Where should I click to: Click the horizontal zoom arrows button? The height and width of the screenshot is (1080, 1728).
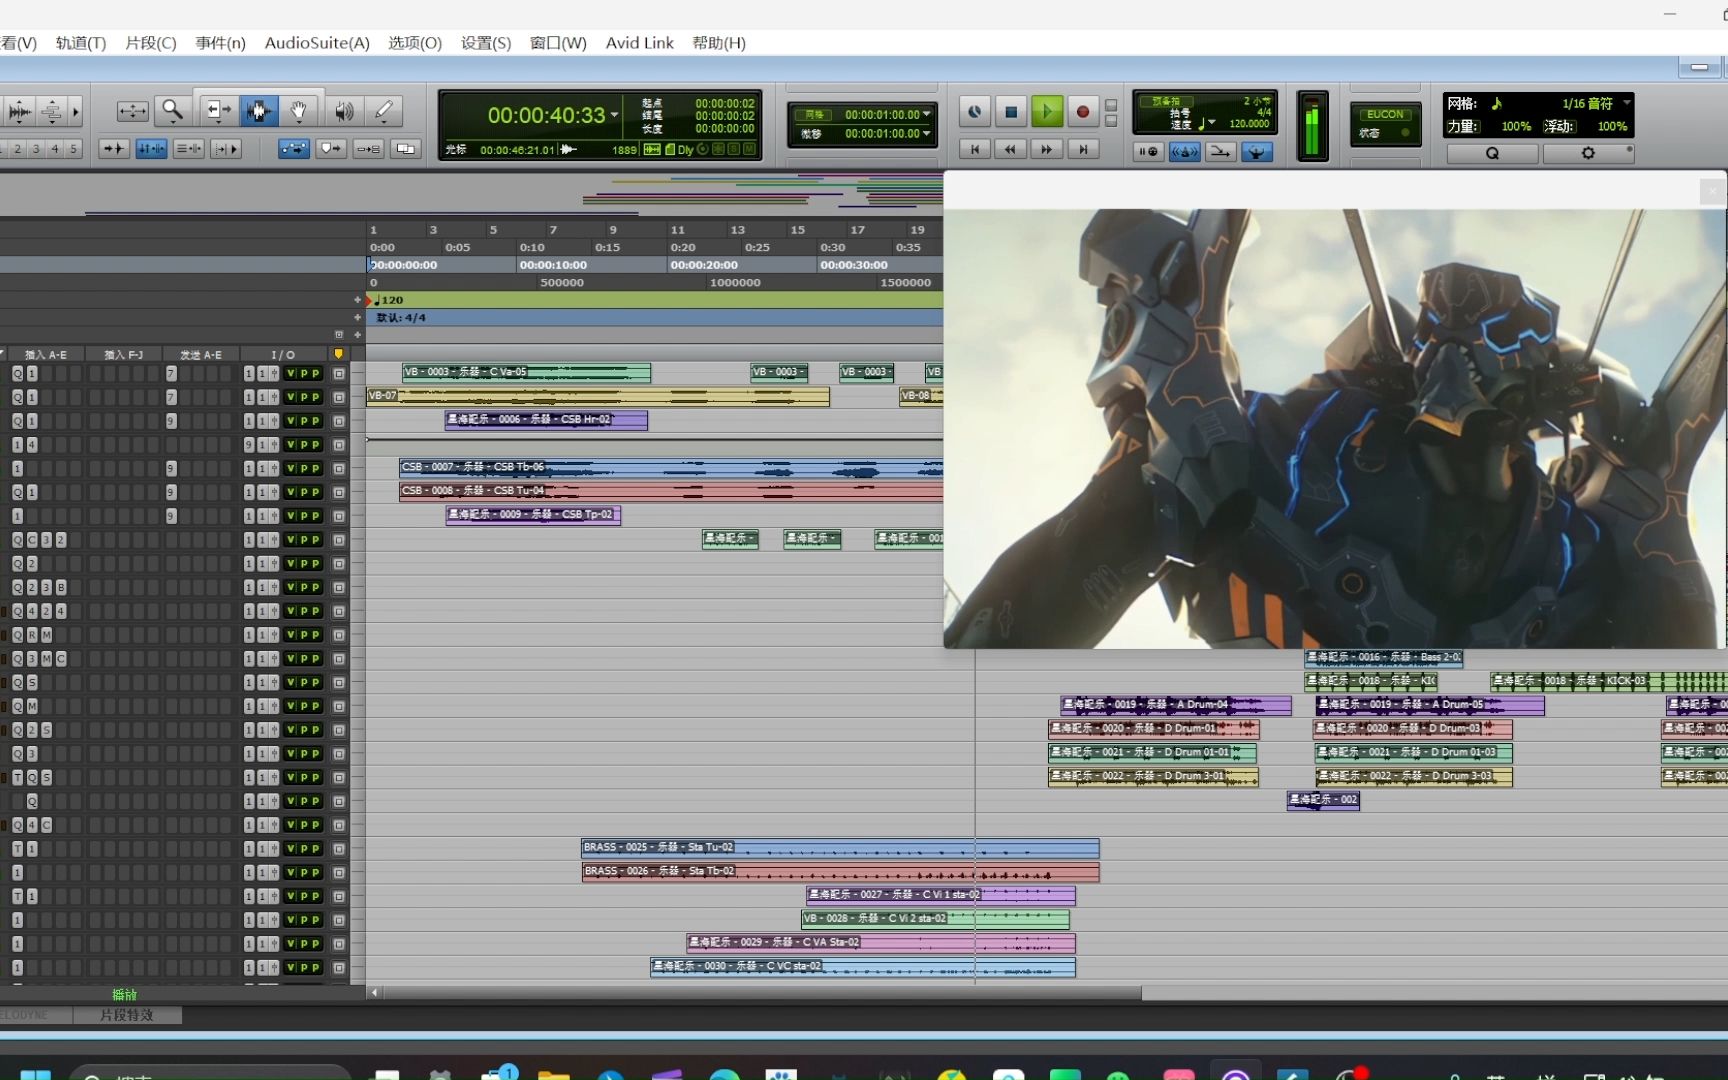pos(132,110)
